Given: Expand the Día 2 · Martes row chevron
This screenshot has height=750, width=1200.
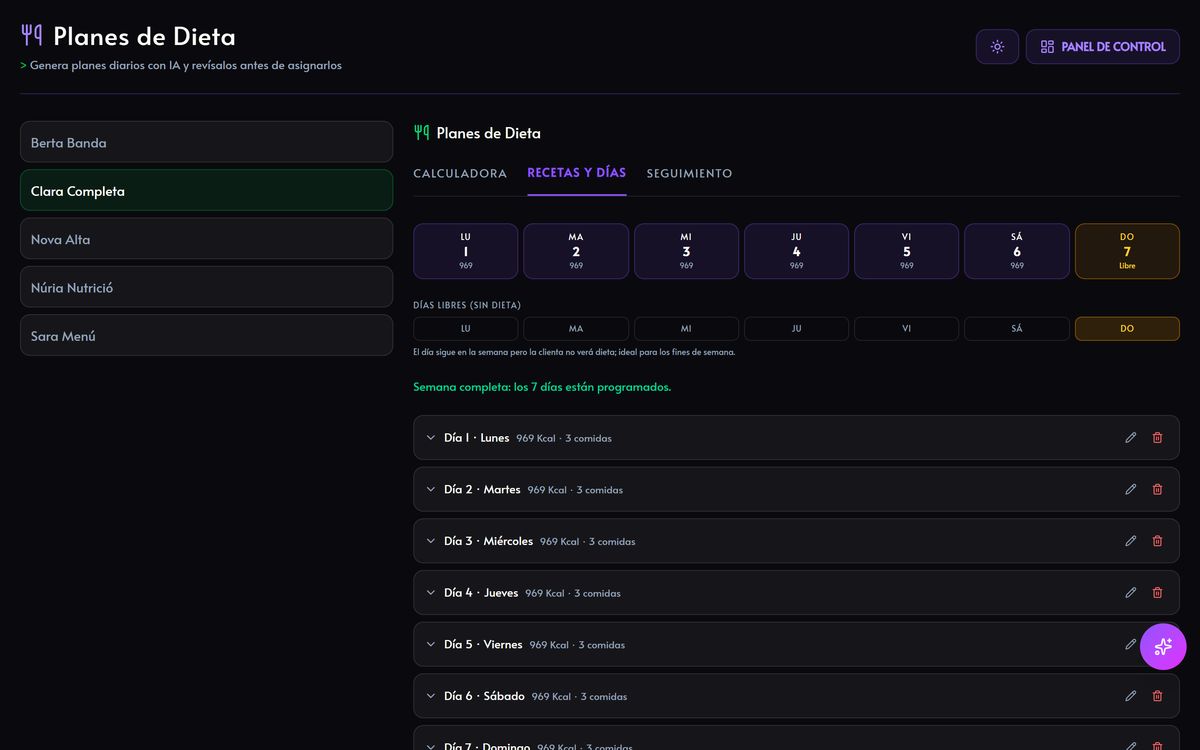Looking at the screenshot, I should point(431,489).
